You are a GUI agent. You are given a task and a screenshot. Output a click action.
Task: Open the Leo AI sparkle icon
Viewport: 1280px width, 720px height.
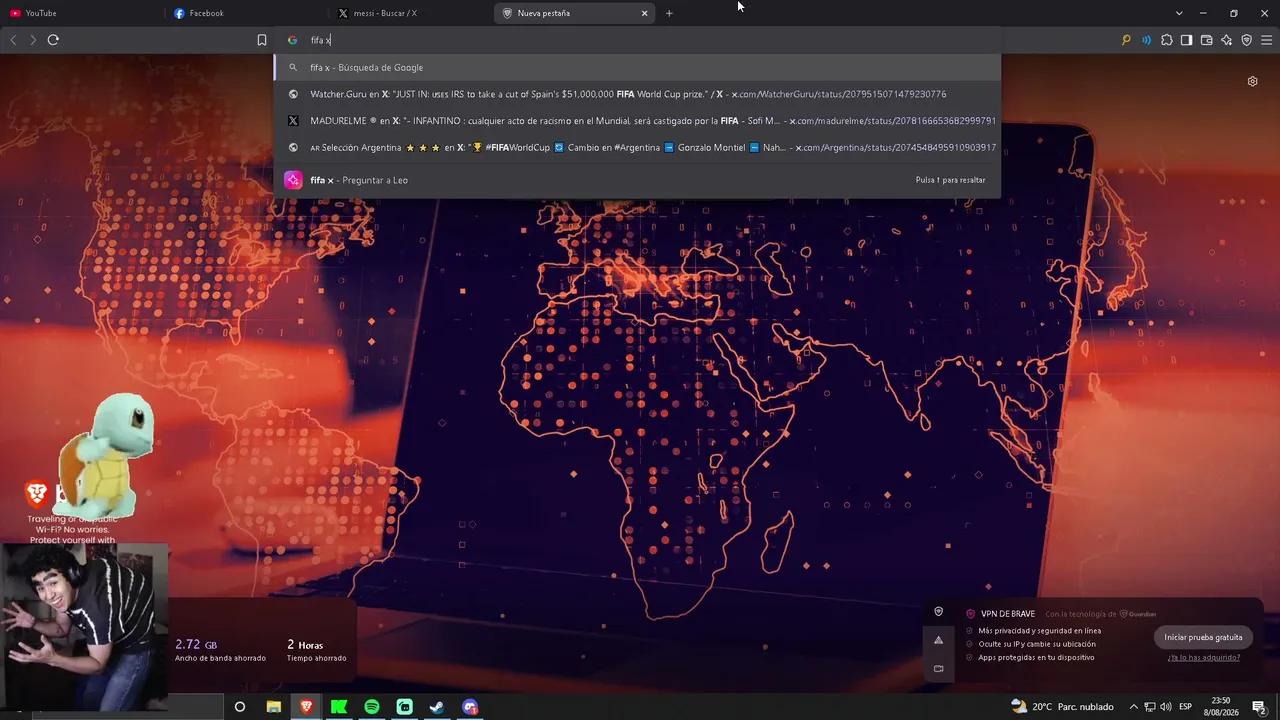1226,40
